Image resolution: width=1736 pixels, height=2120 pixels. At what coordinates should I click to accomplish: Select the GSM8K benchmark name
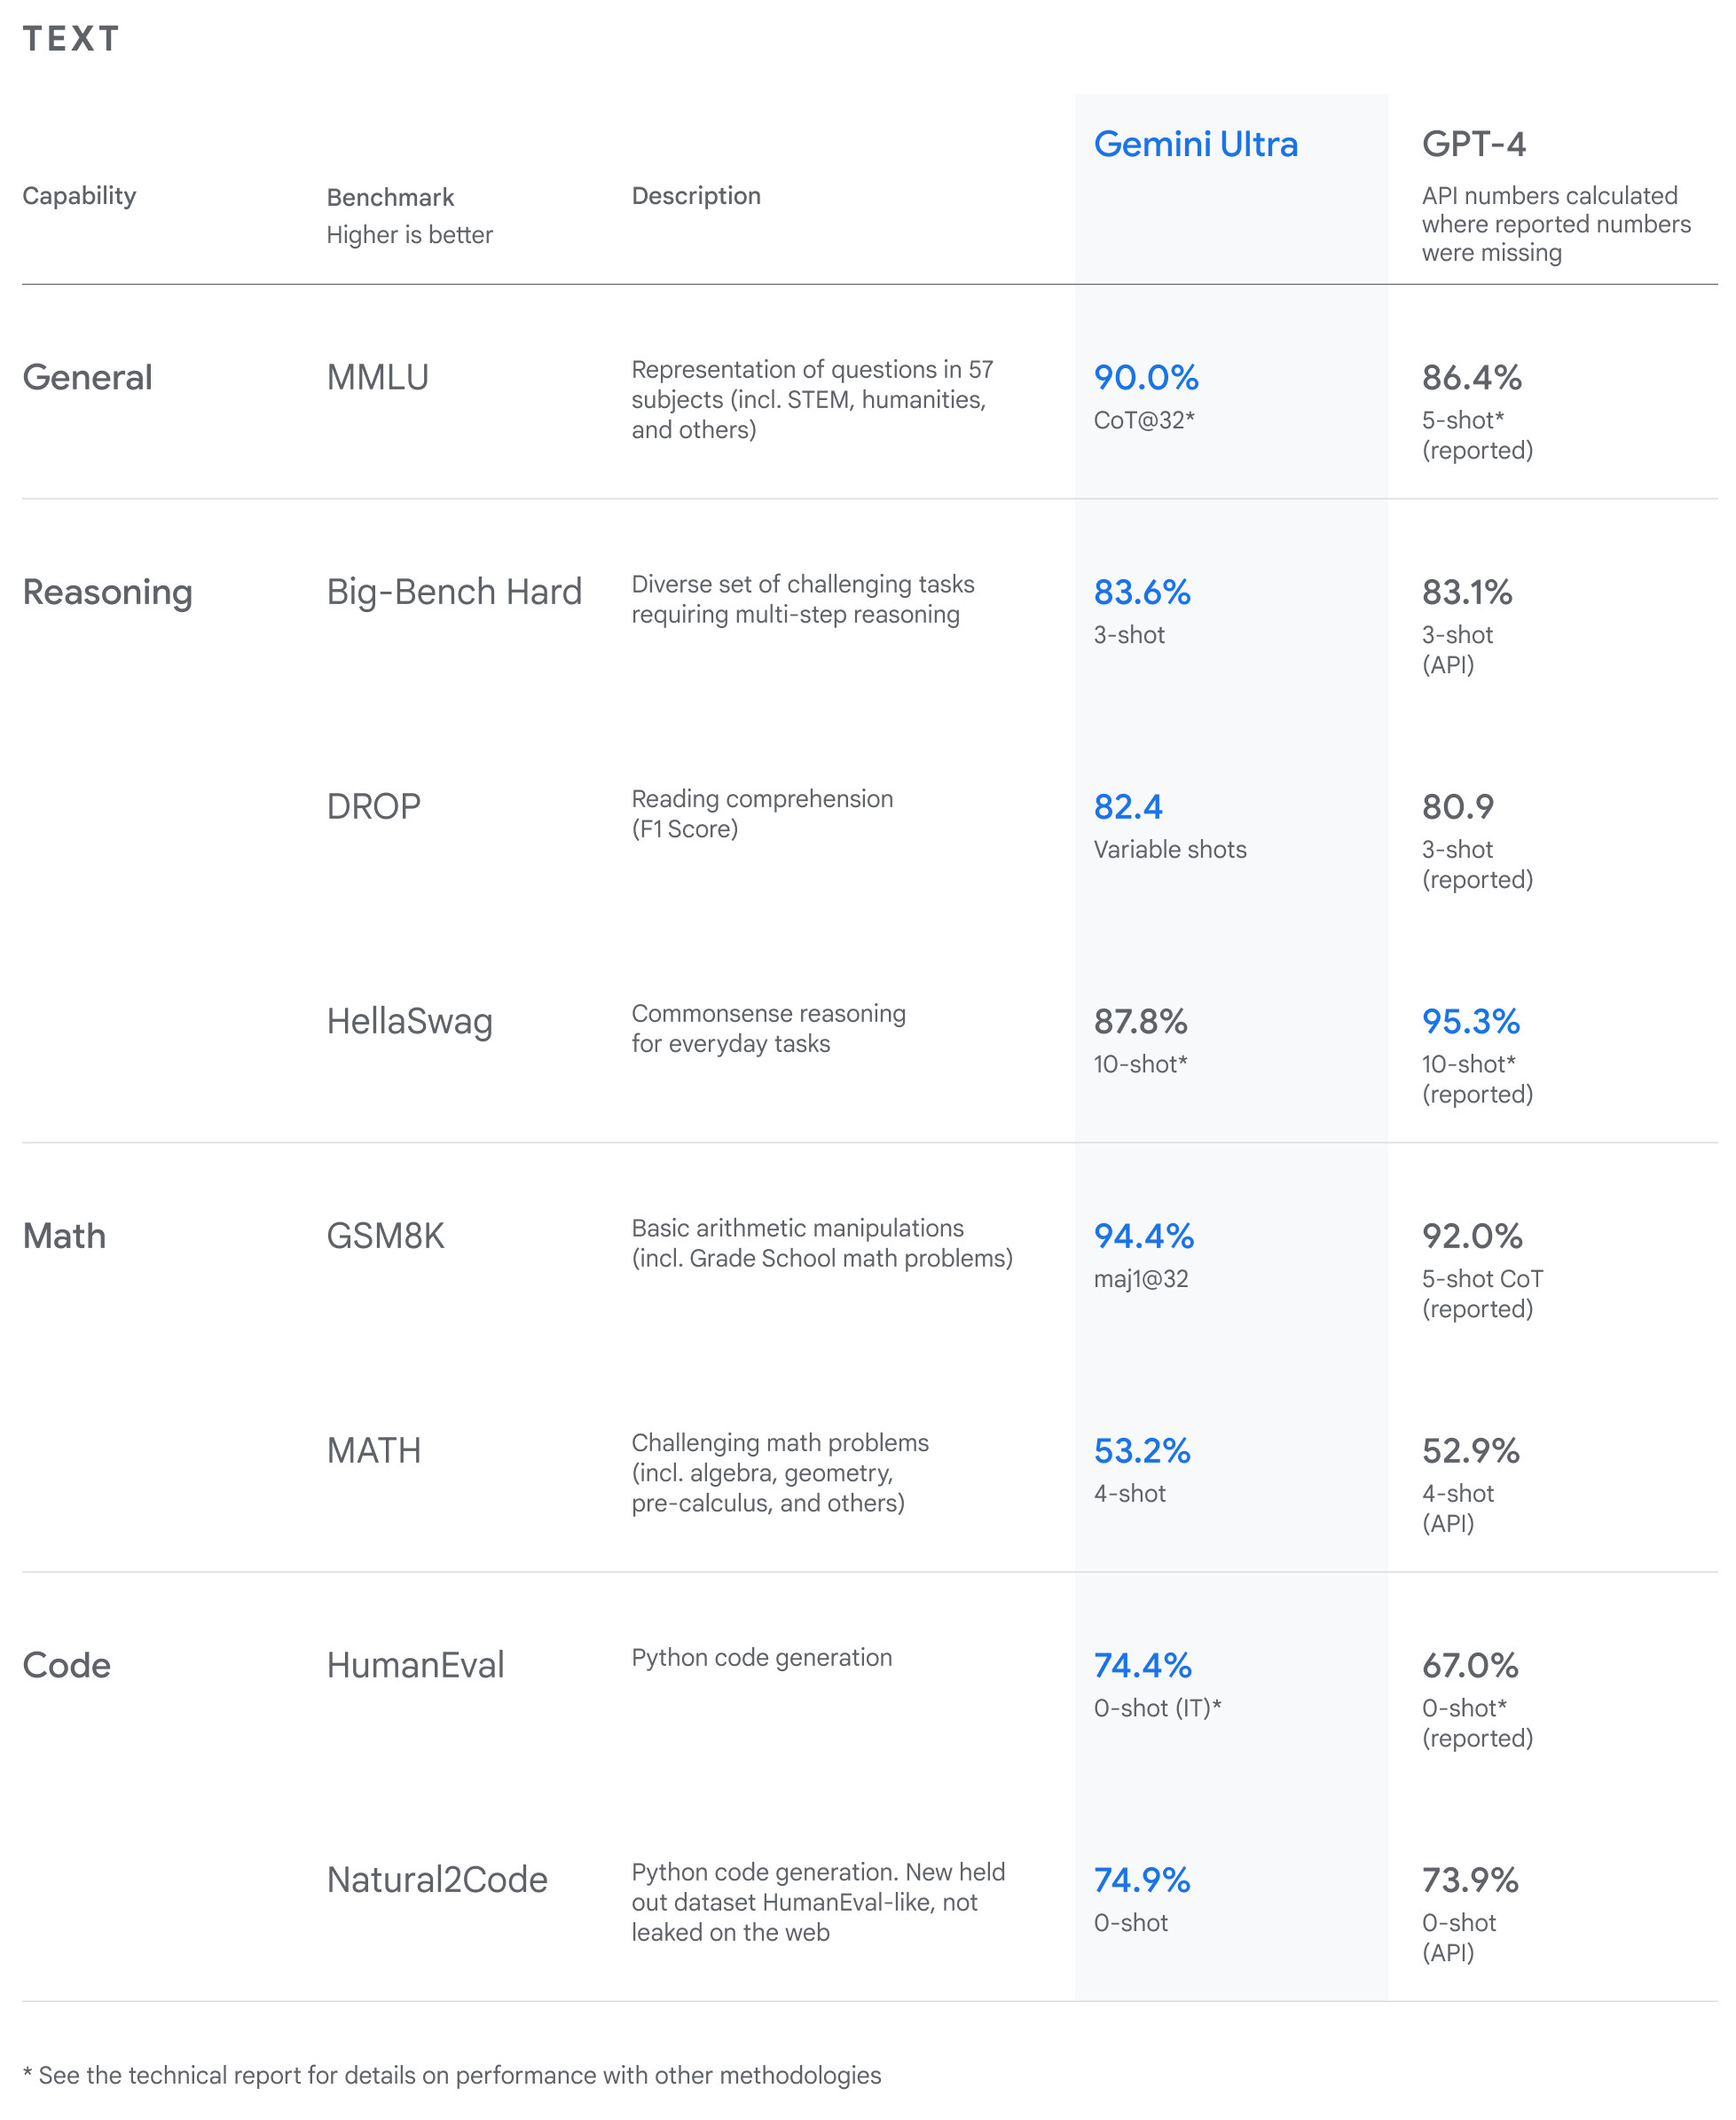point(385,1236)
